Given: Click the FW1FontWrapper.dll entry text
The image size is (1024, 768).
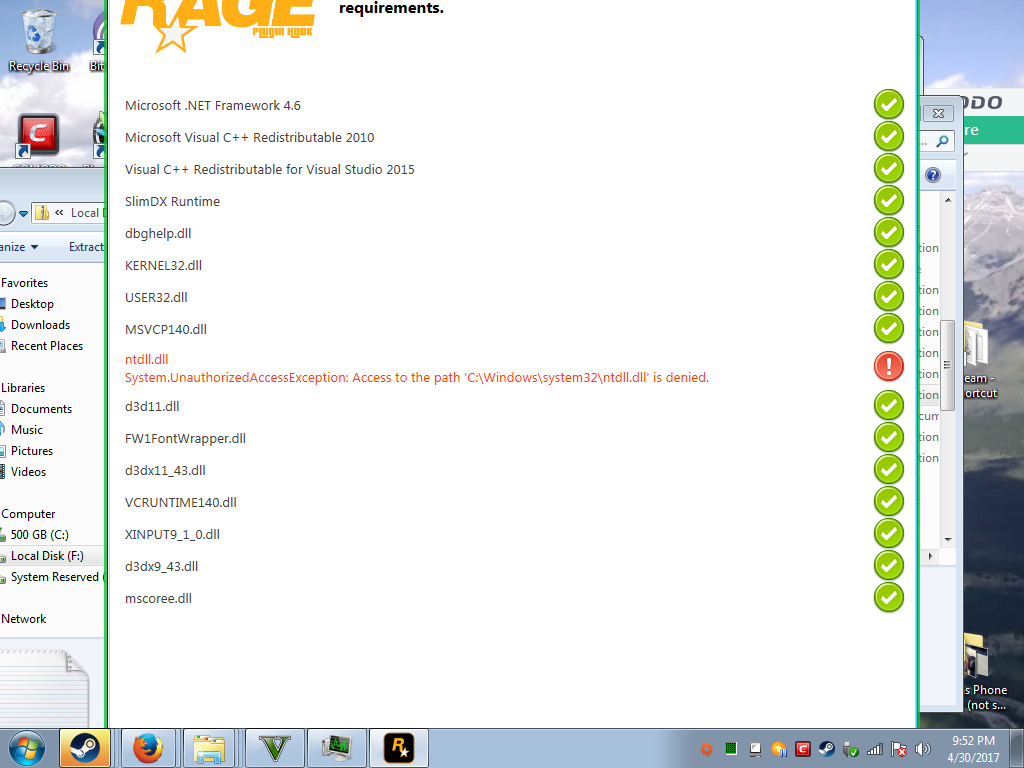Looking at the screenshot, I should [x=185, y=438].
